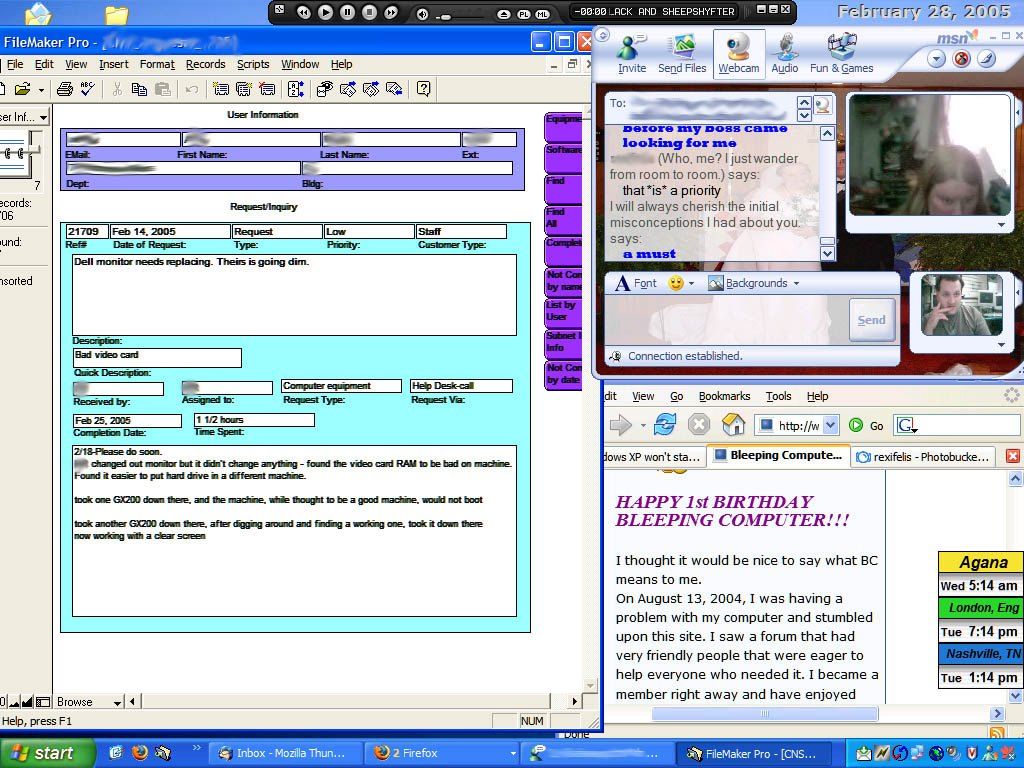Go to Firefox home page
Viewport: 1024px width, 768px height.
click(x=733, y=425)
